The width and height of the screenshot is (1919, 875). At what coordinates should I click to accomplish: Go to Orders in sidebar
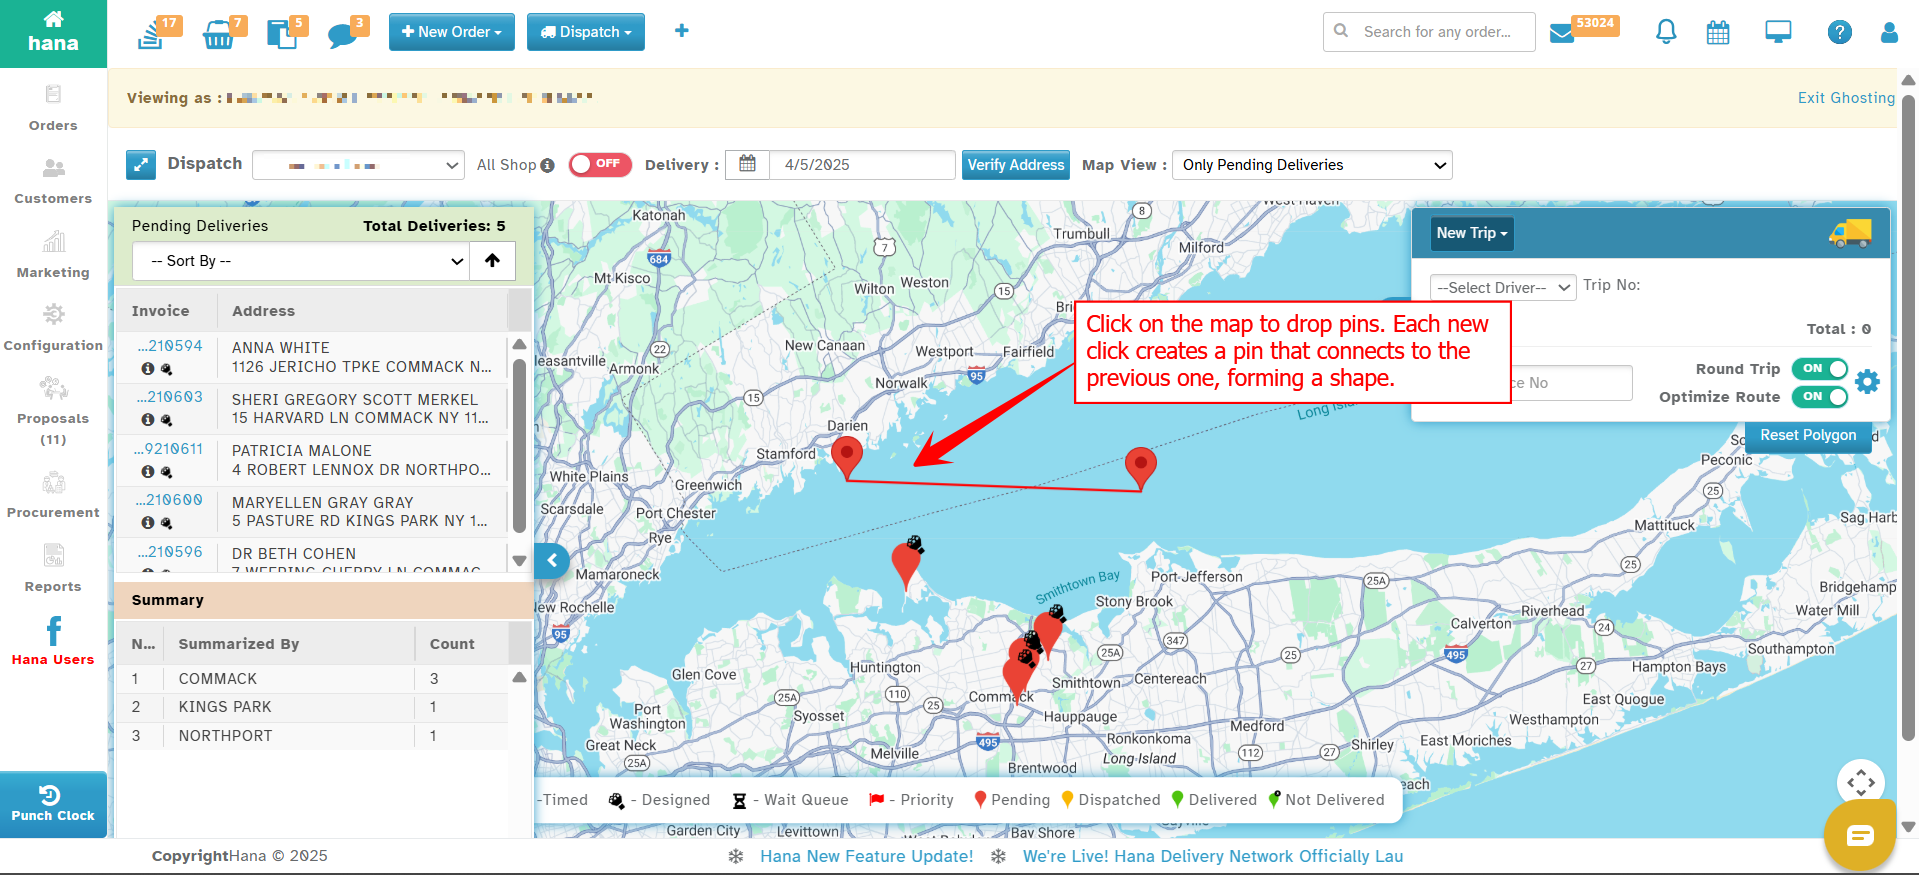pyautogui.click(x=53, y=108)
